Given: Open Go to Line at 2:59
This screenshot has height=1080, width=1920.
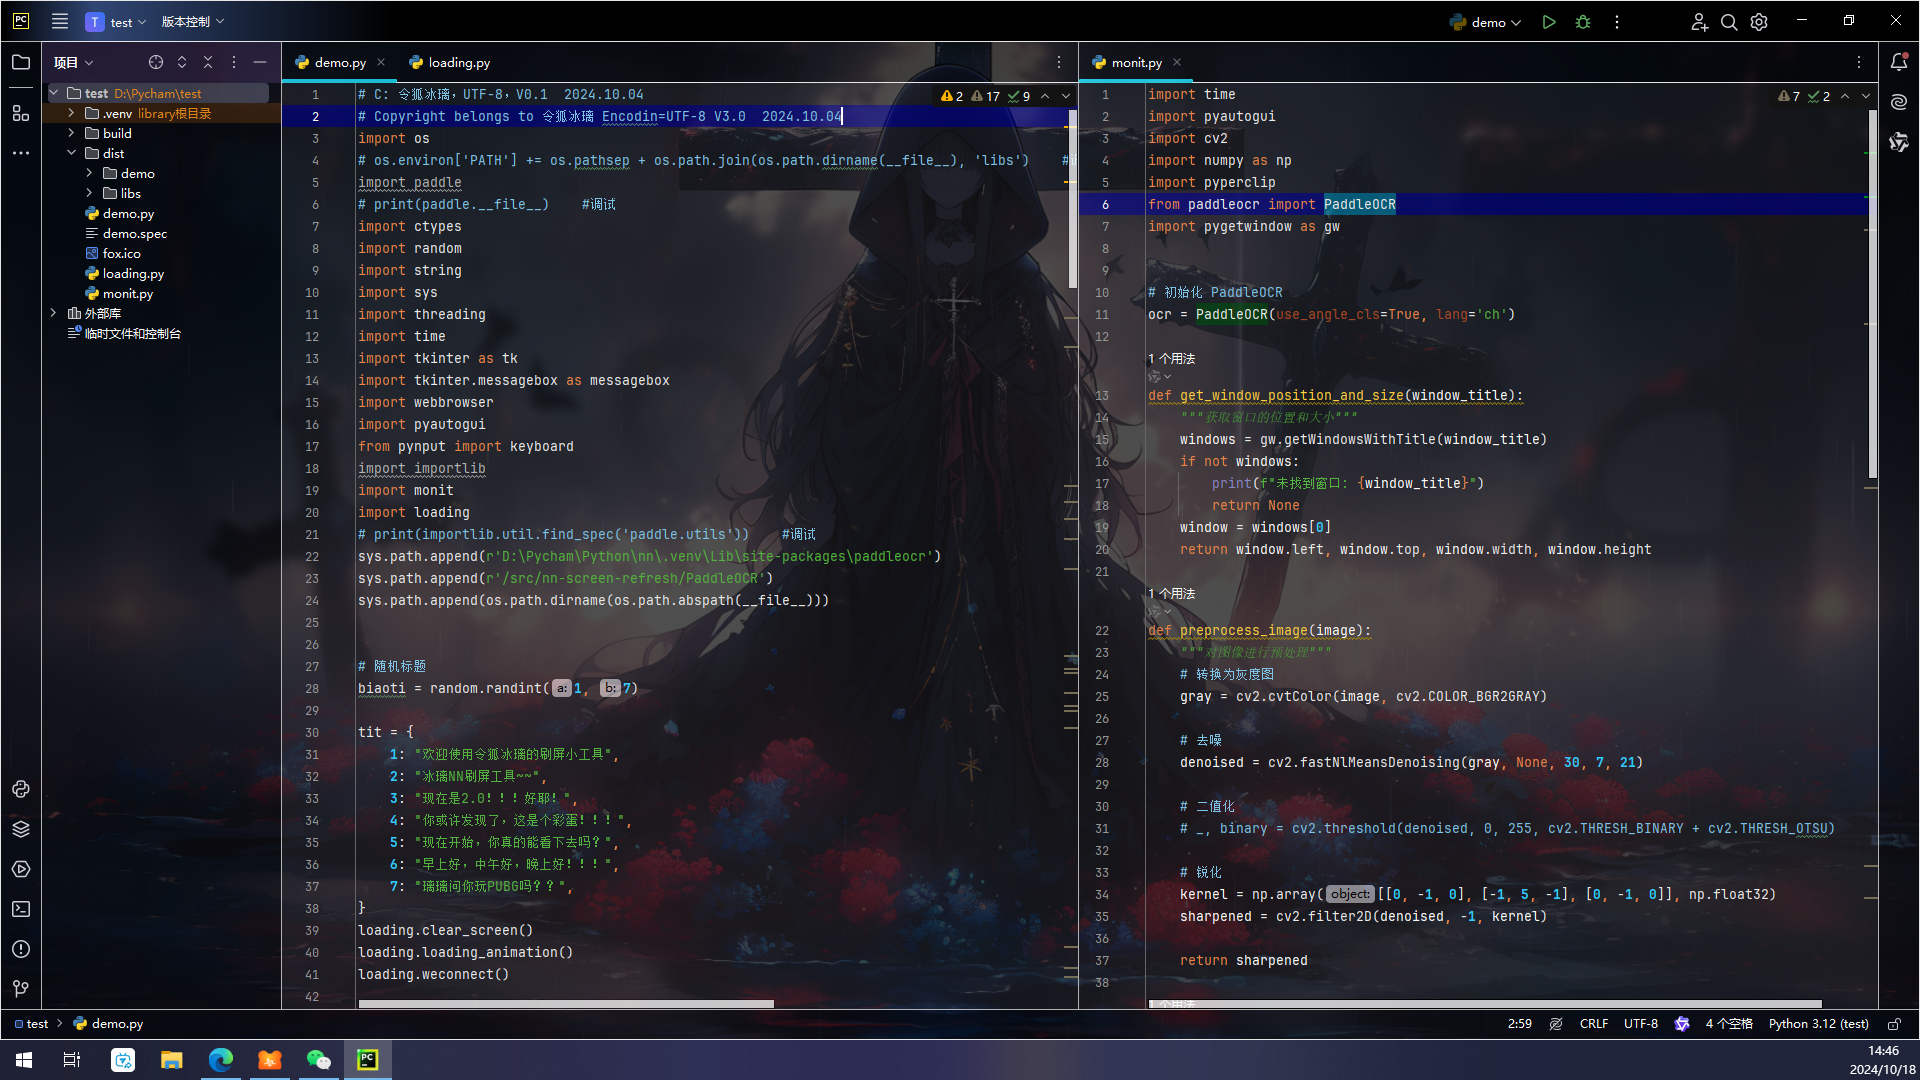Looking at the screenshot, I should coord(1519,1024).
